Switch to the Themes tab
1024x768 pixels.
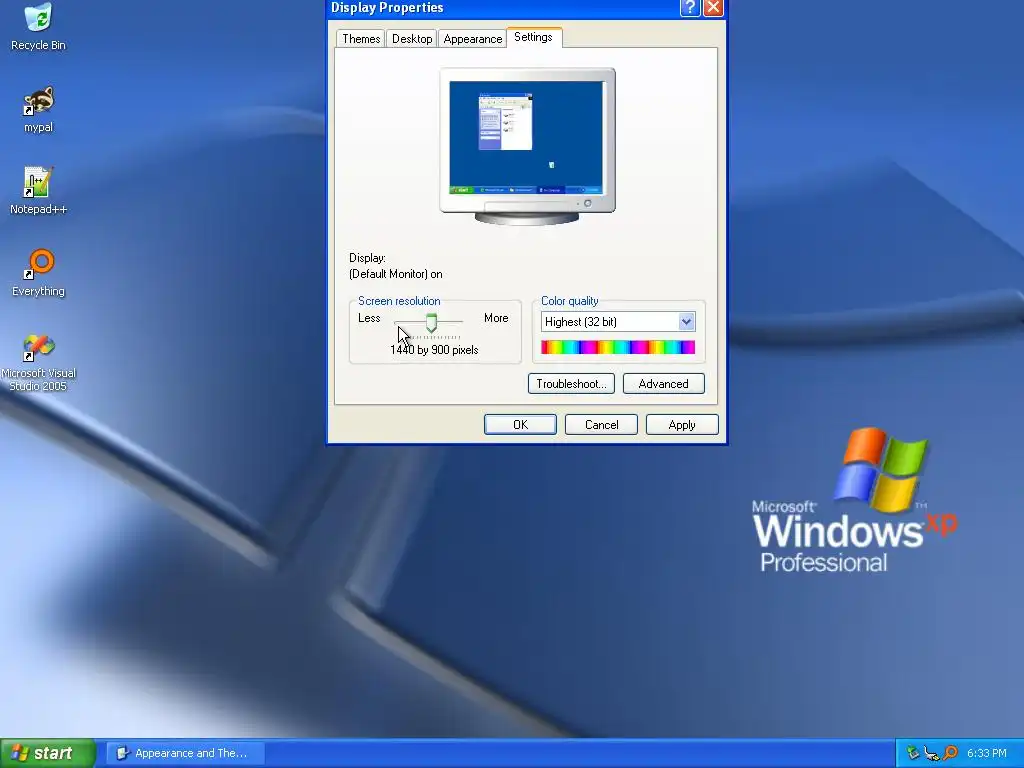pos(361,39)
